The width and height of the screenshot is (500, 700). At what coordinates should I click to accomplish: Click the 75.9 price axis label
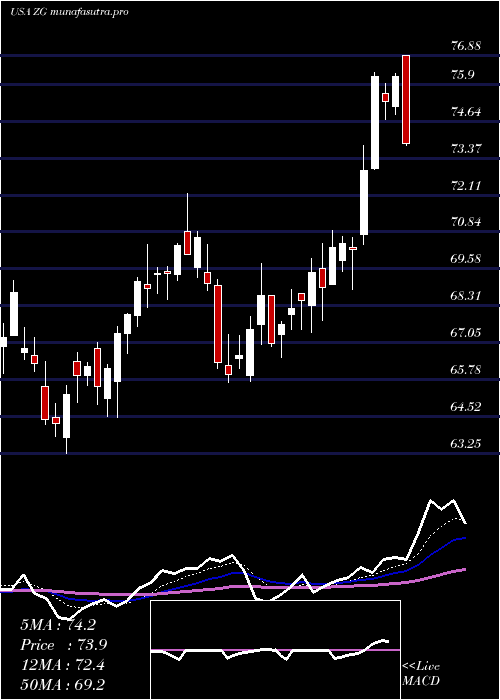tap(462, 74)
